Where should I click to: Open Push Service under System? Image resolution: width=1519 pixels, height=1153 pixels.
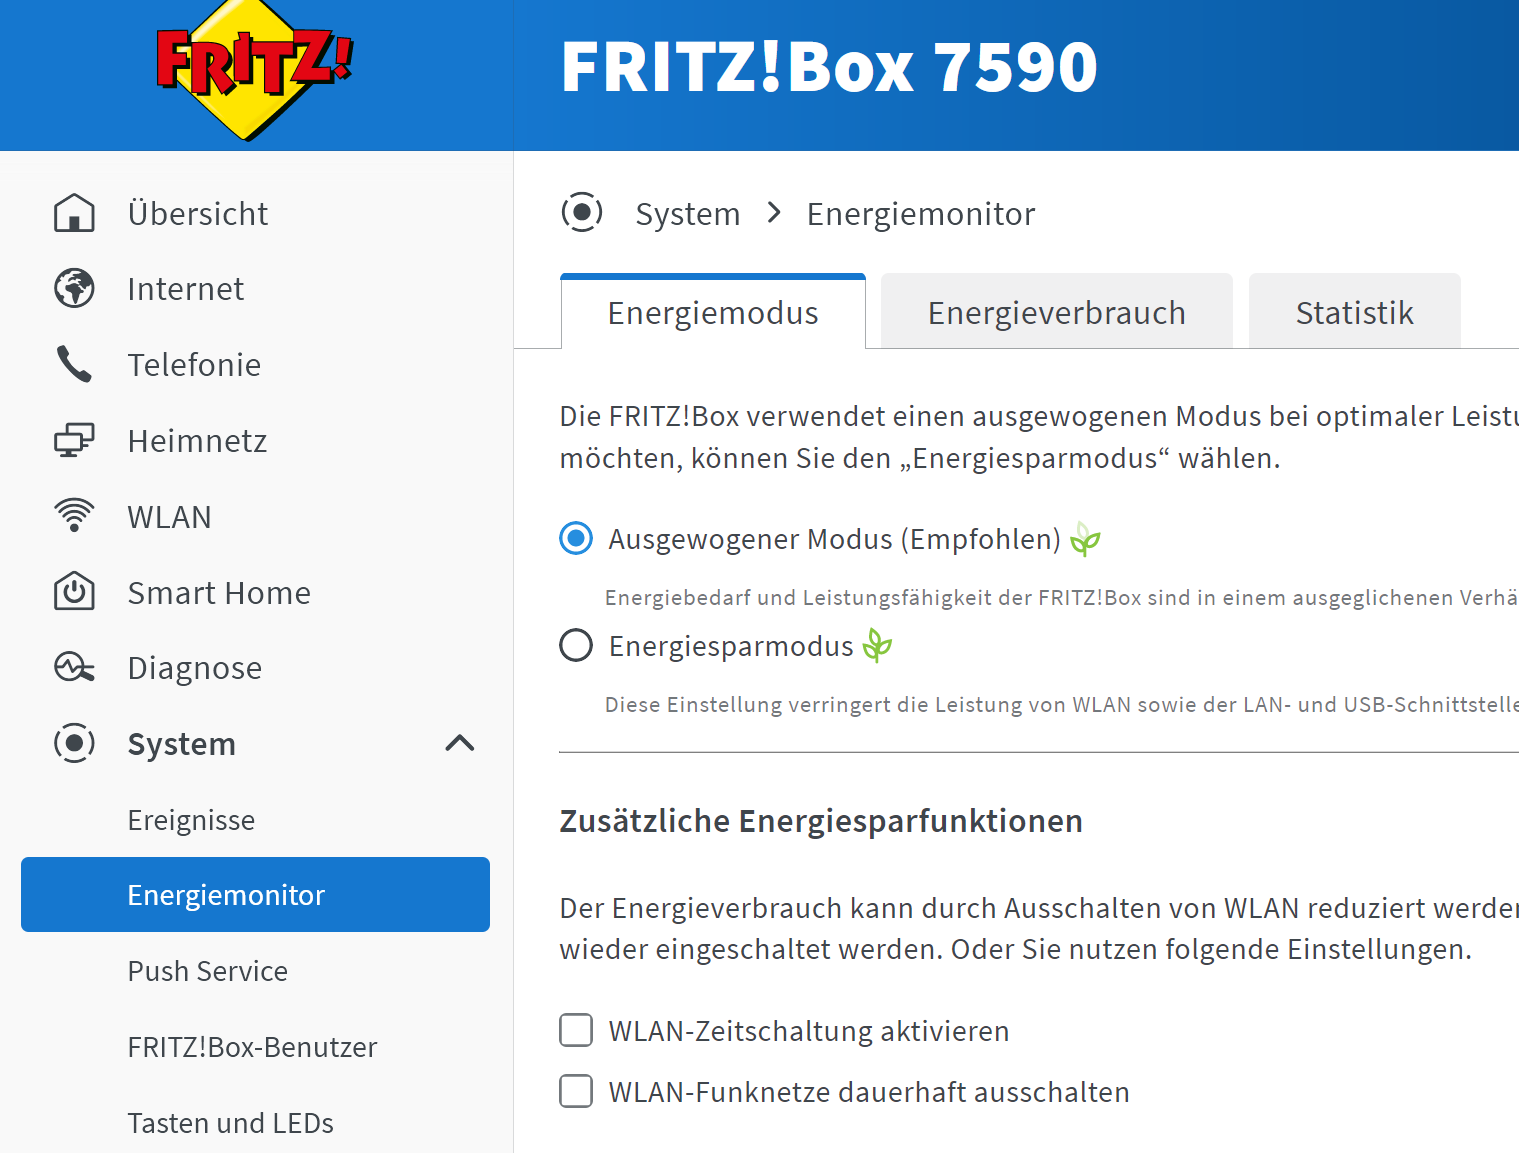tap(208, 971)
